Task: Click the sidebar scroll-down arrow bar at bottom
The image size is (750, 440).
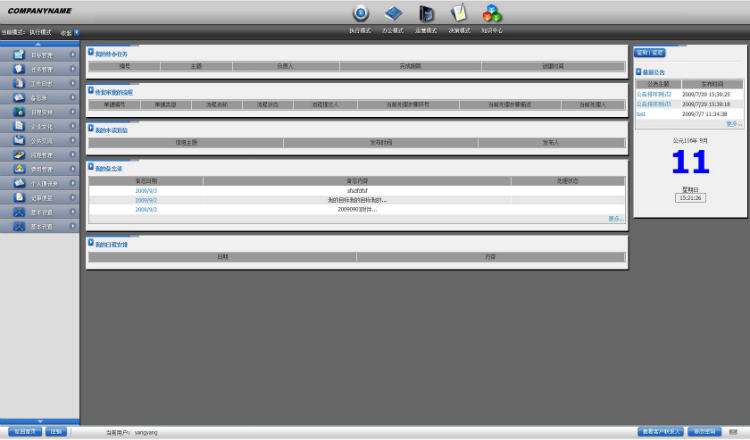Action: (39, 421)
